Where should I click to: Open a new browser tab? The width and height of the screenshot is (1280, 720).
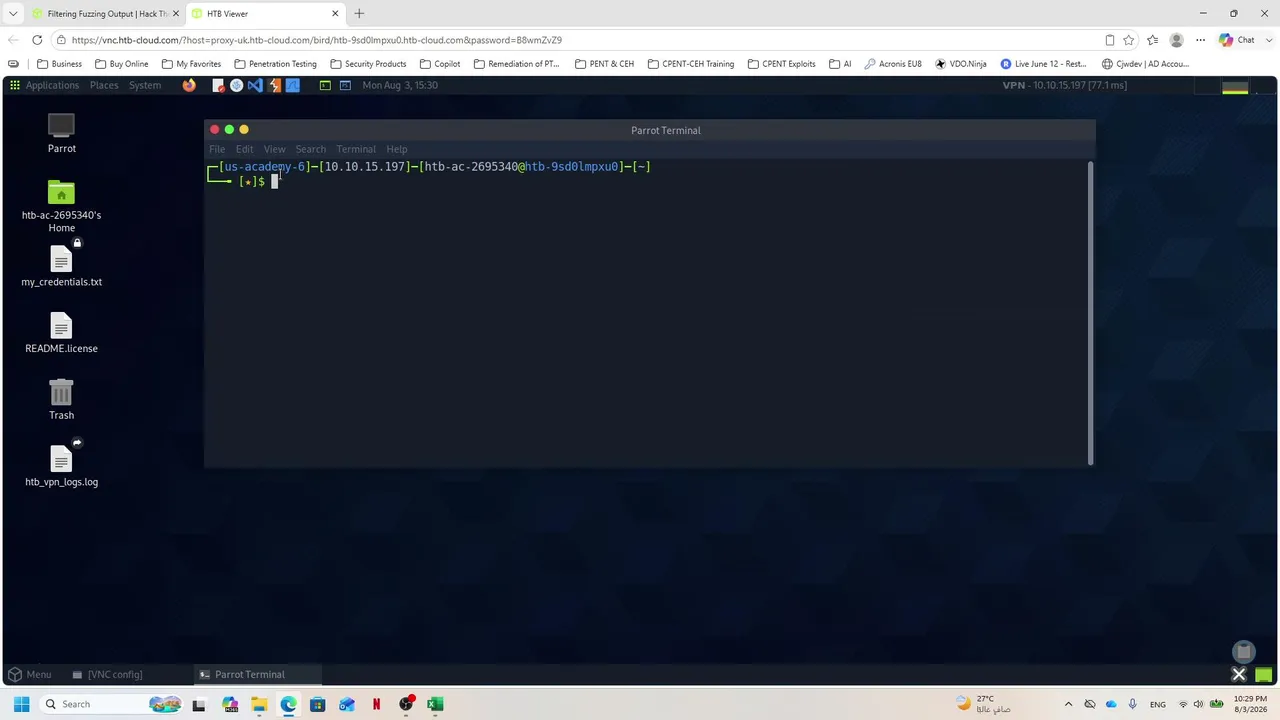[359, 13]
